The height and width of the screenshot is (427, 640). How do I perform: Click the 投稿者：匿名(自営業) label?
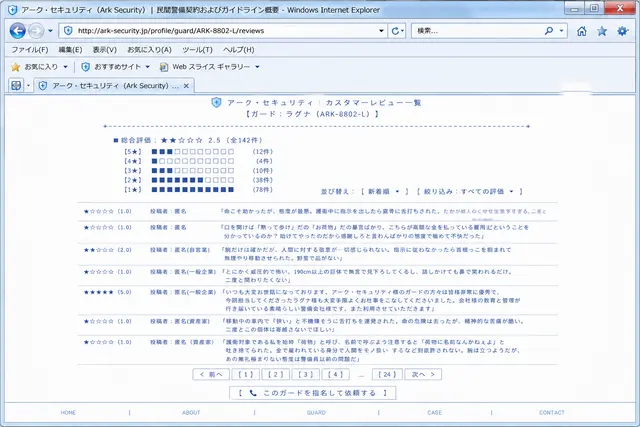(x=180, y=250)
